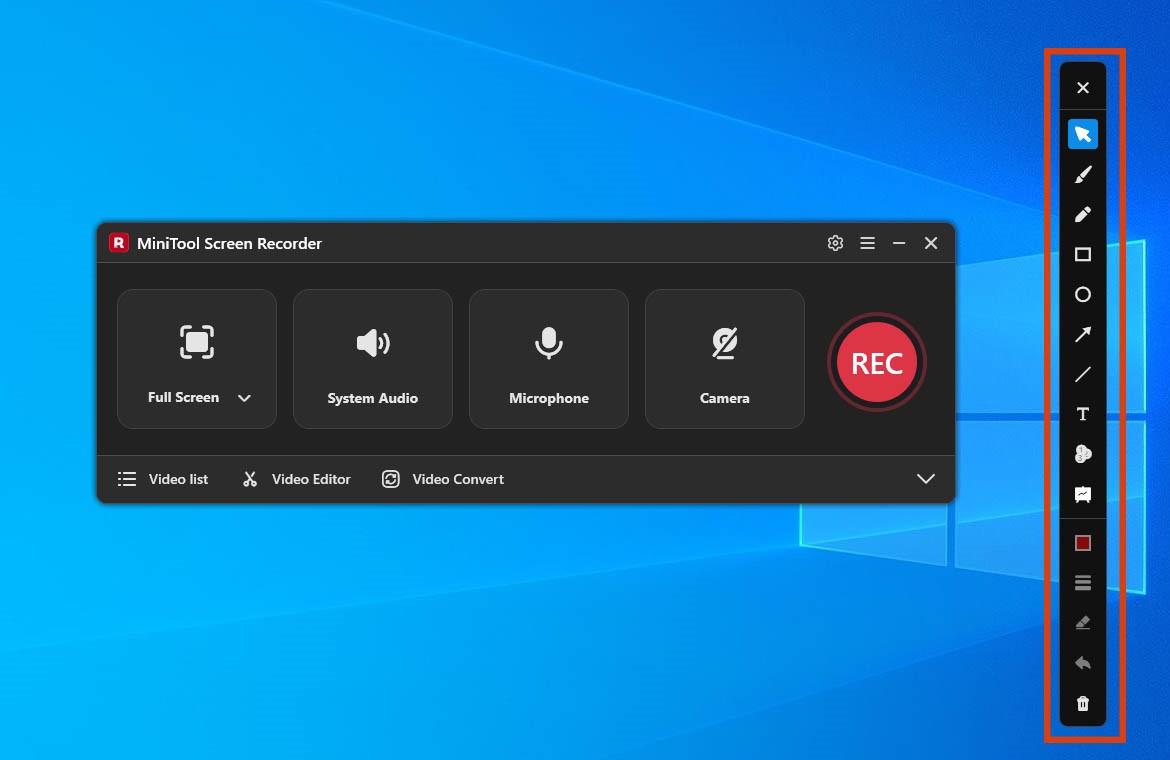Select the Text annotation tool
Screen dimensions: 1170x760
[1082, 413]
